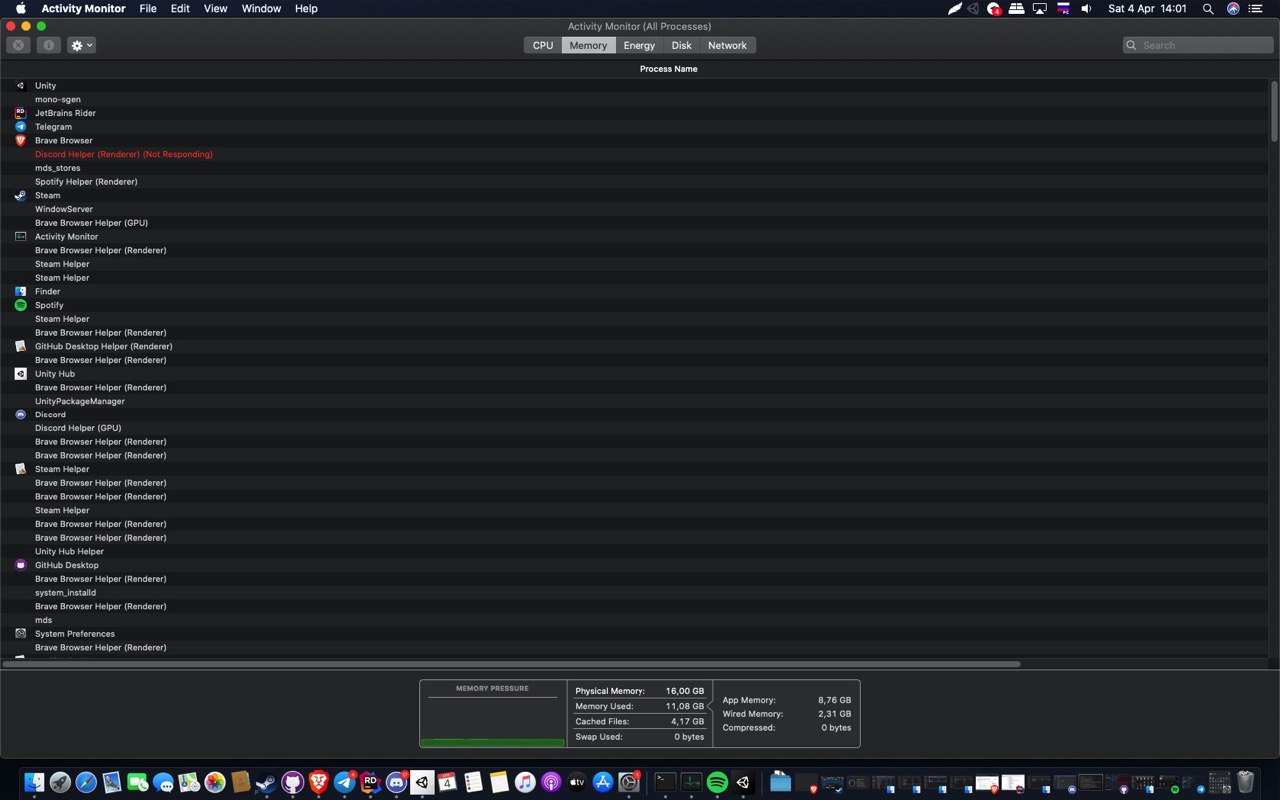
Task: Click the Memory Pressure graph
Action: (493, 714)
